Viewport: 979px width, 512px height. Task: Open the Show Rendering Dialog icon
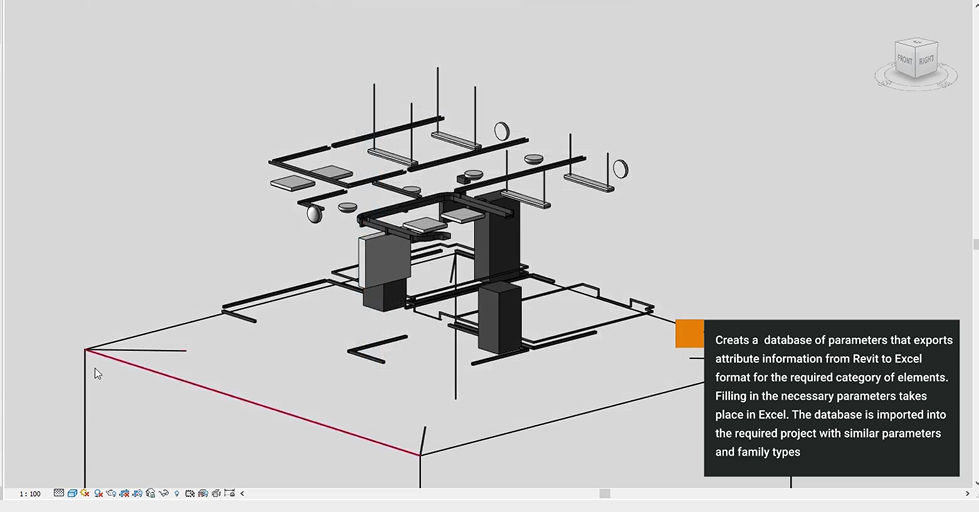coord(111,493)
